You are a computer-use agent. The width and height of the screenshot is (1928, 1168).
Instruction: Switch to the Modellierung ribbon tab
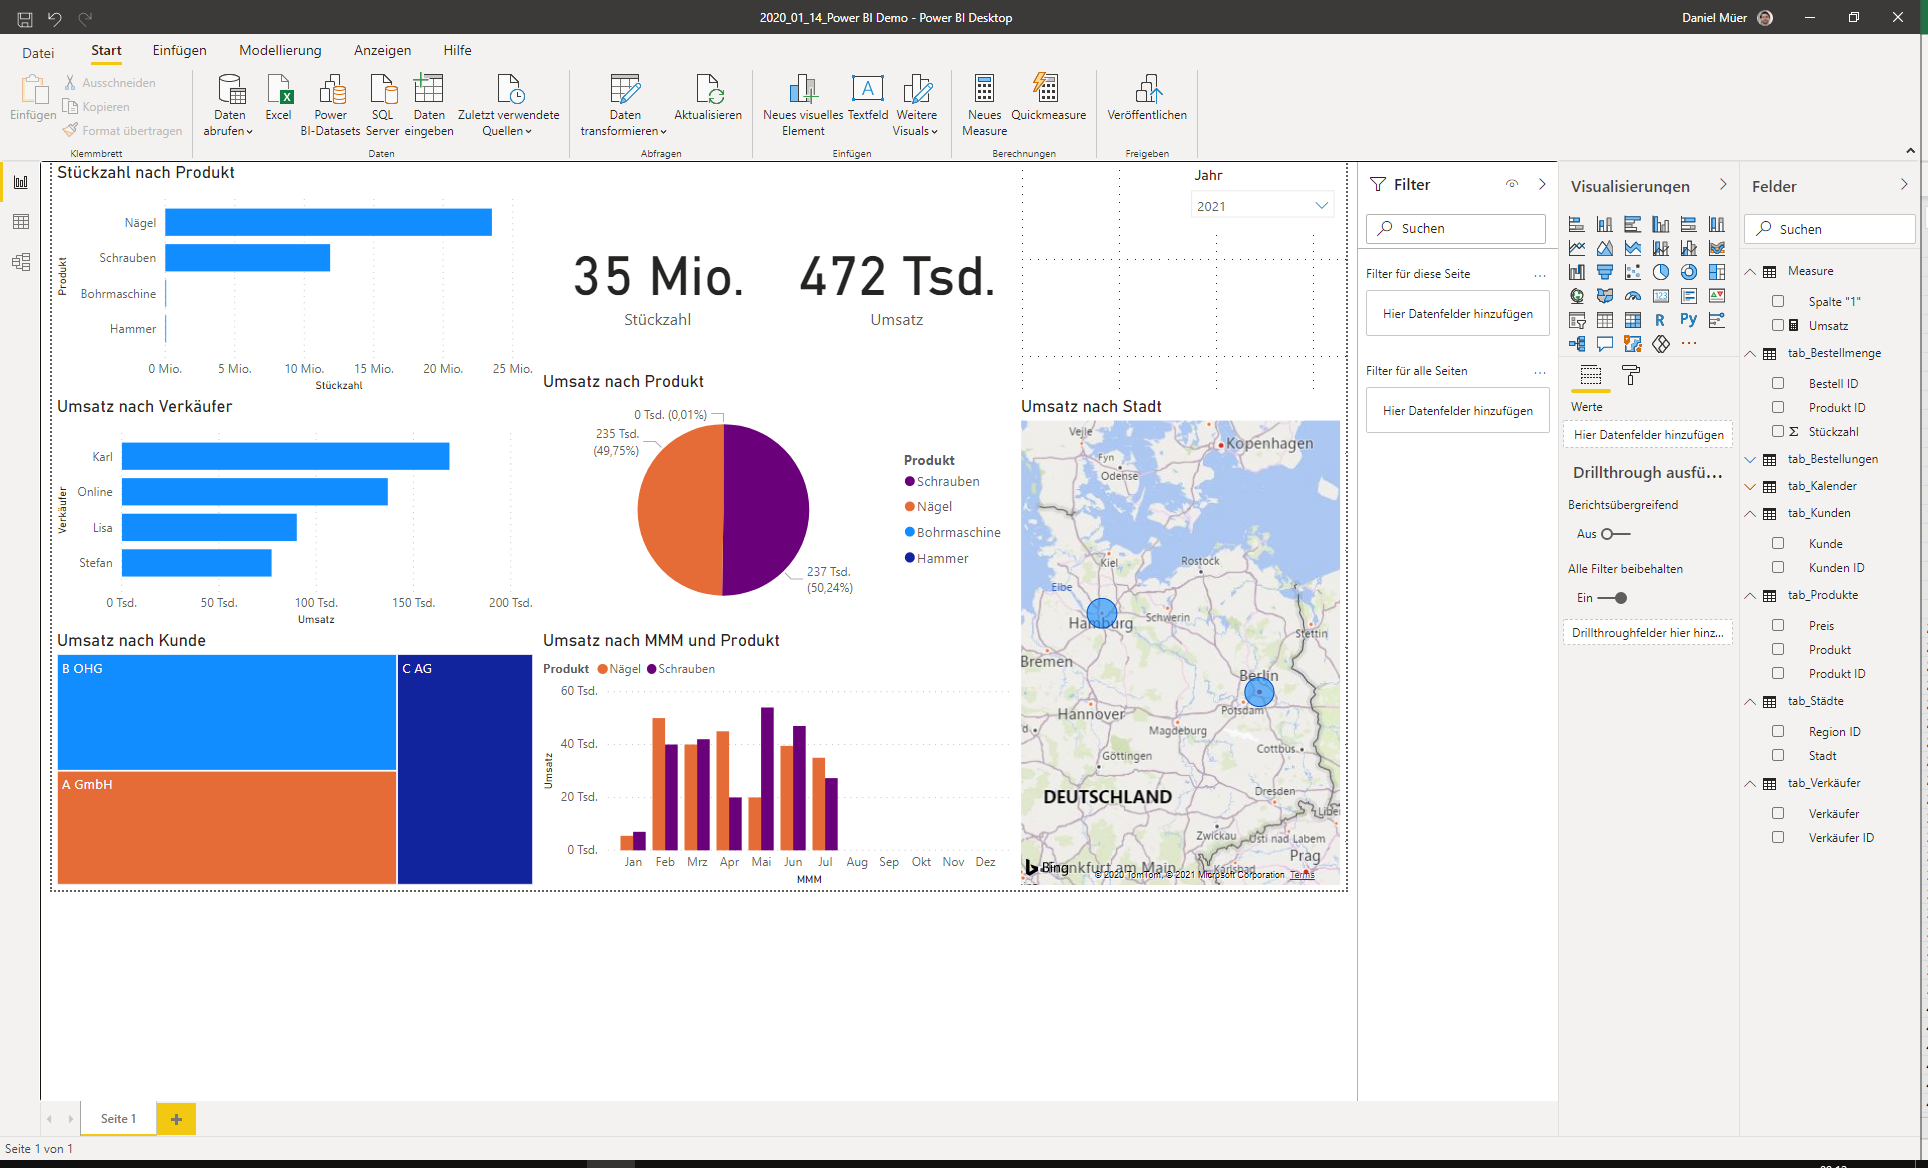280,50
